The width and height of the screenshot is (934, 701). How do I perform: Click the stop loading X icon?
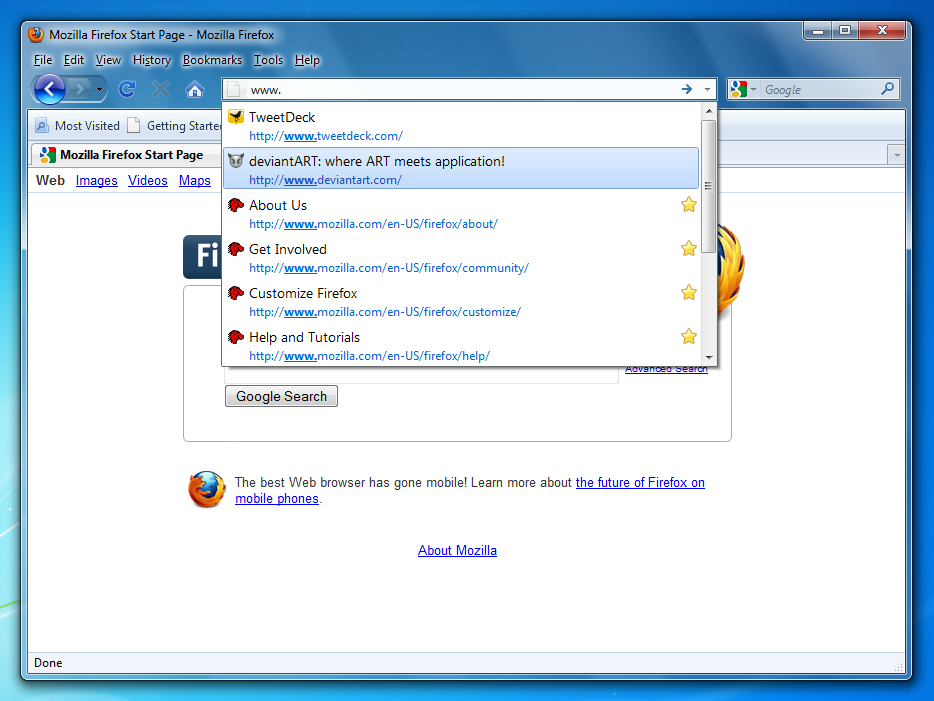[x=160, y=90]
